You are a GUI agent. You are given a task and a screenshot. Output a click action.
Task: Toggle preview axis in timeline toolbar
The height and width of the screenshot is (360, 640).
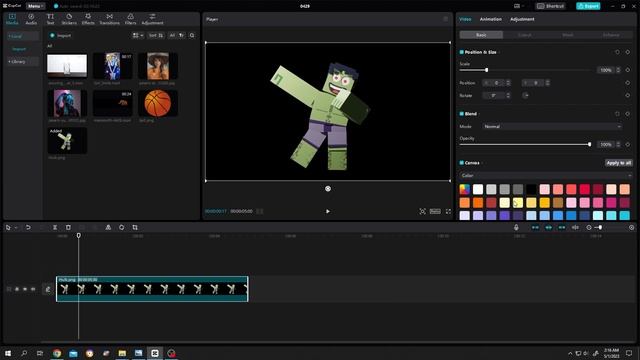point(576,227)
